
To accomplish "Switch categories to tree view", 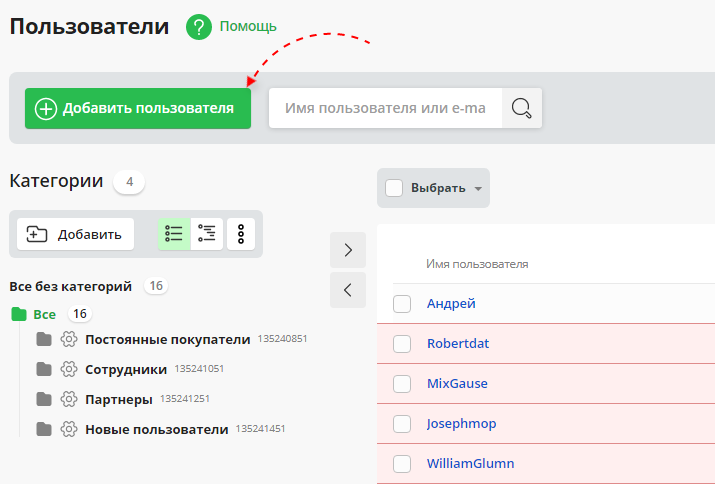I will [207, 234].
